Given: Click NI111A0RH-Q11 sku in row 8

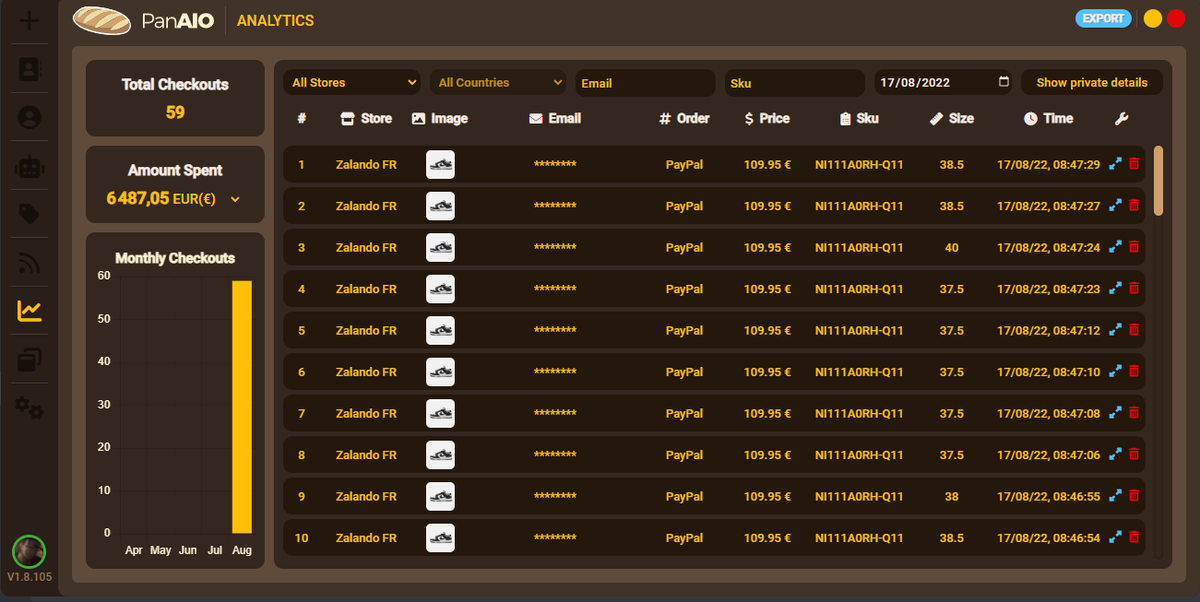Looking at the screenshot, I should click(x=859, y=455).
